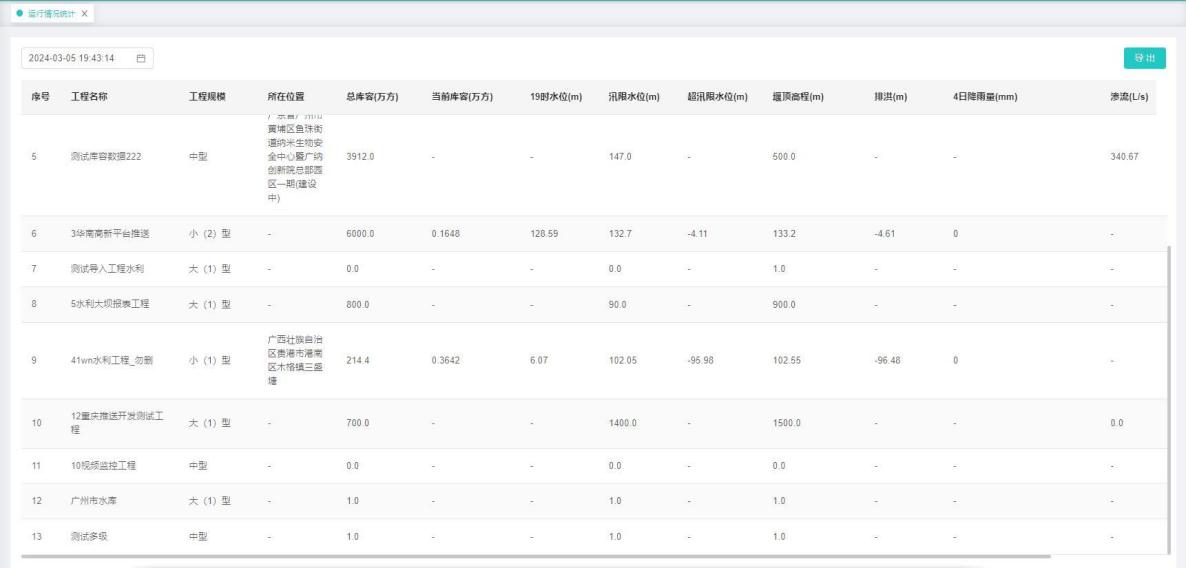Focus the 2024-03-05 19:43:14 date field
Screen dimensions: 1186x568
tap(72, 58)
